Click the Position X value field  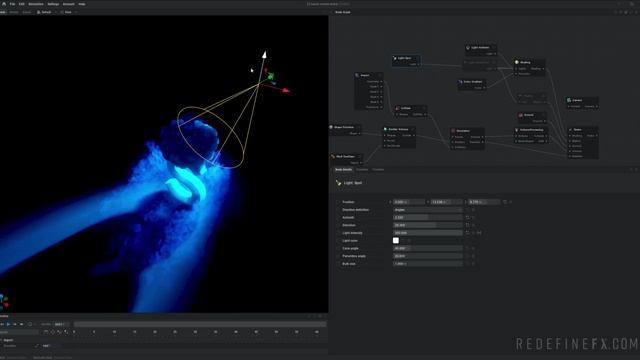click(x=409, y=202)
